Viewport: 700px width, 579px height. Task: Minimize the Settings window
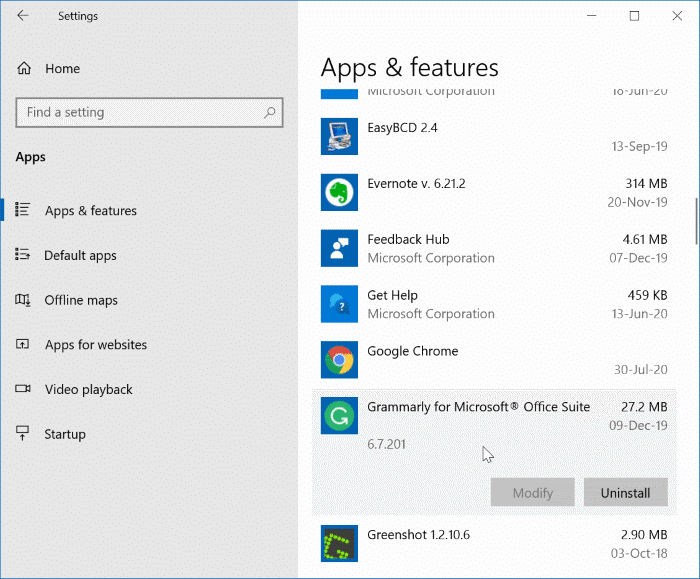[592, 16]
